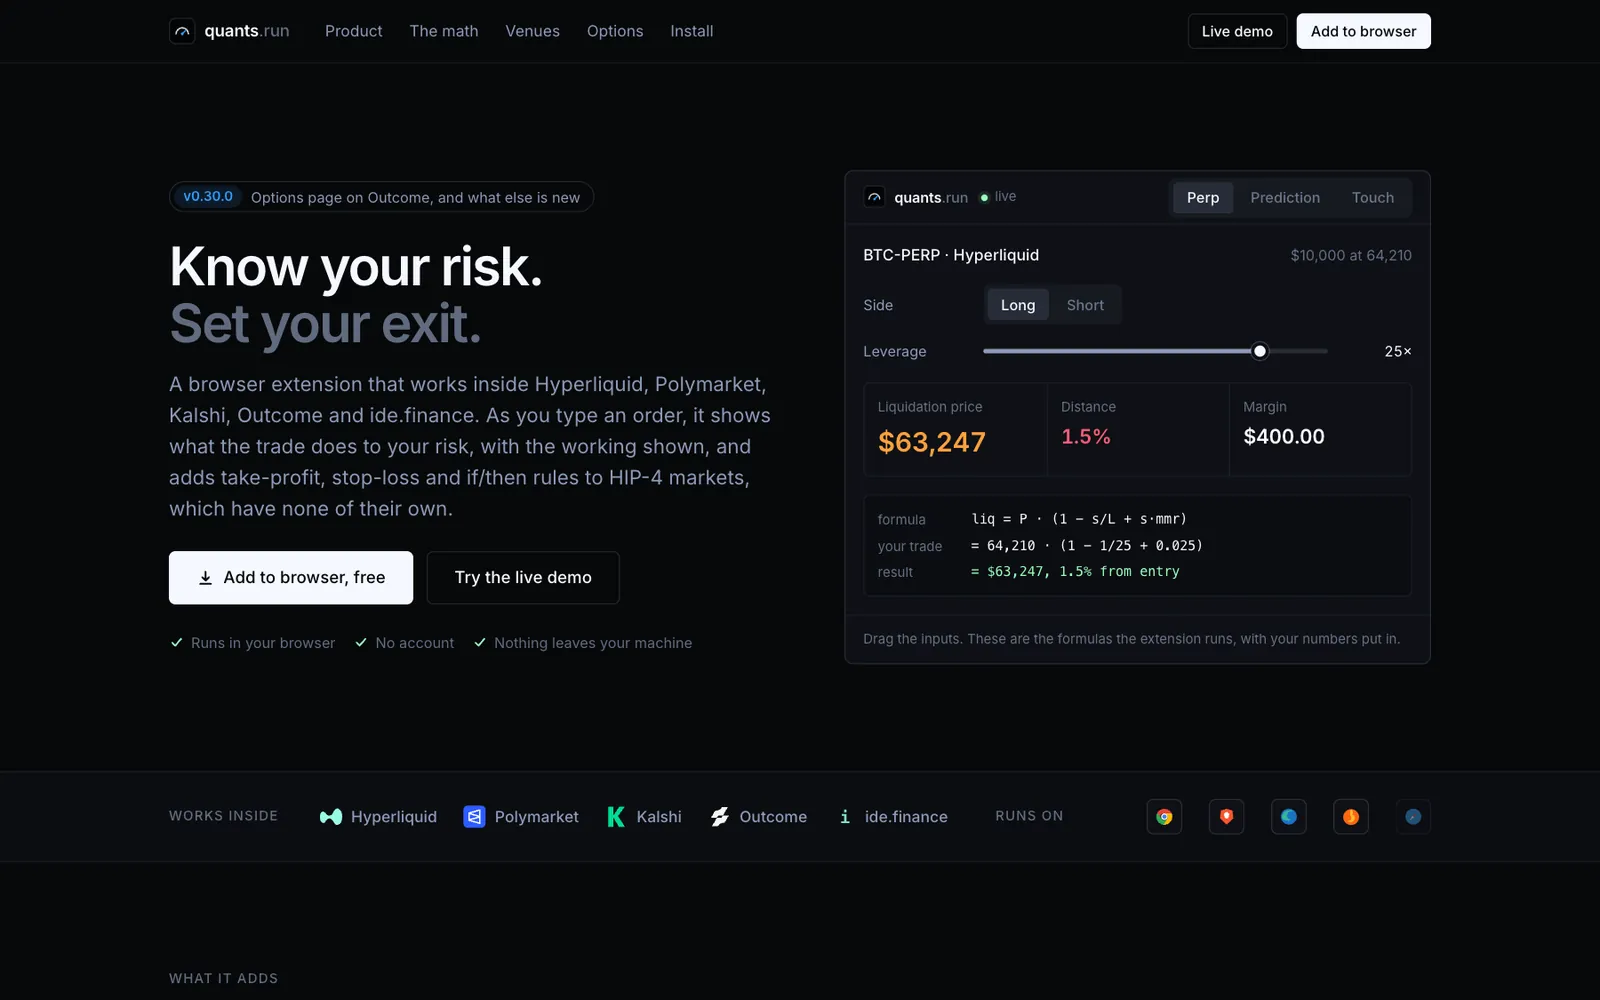Viewport: 1600px width, 1000px height.
Task: Click 'Drag the inputs' helper caption
Action: [x=1132, y=639]
